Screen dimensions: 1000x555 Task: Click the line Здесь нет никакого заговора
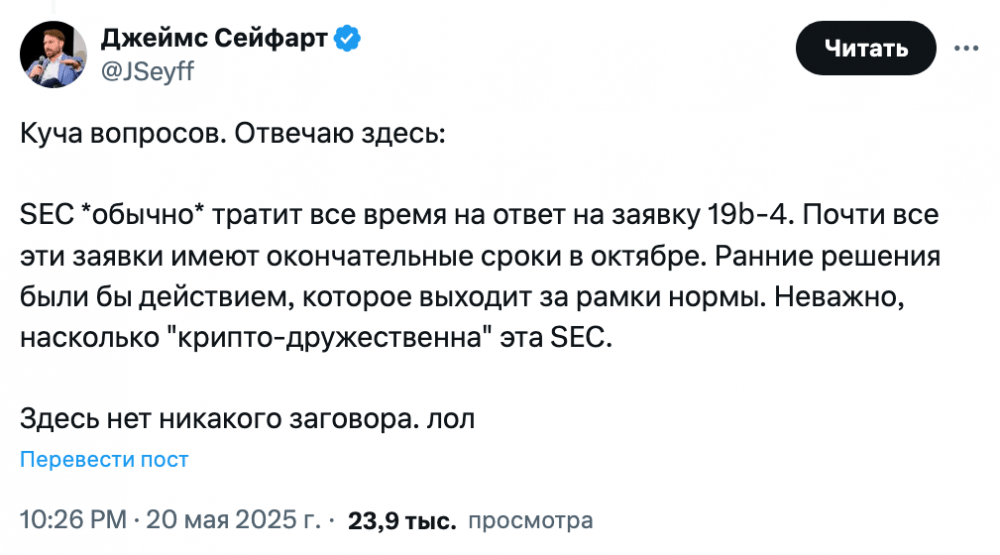point(247,419)
